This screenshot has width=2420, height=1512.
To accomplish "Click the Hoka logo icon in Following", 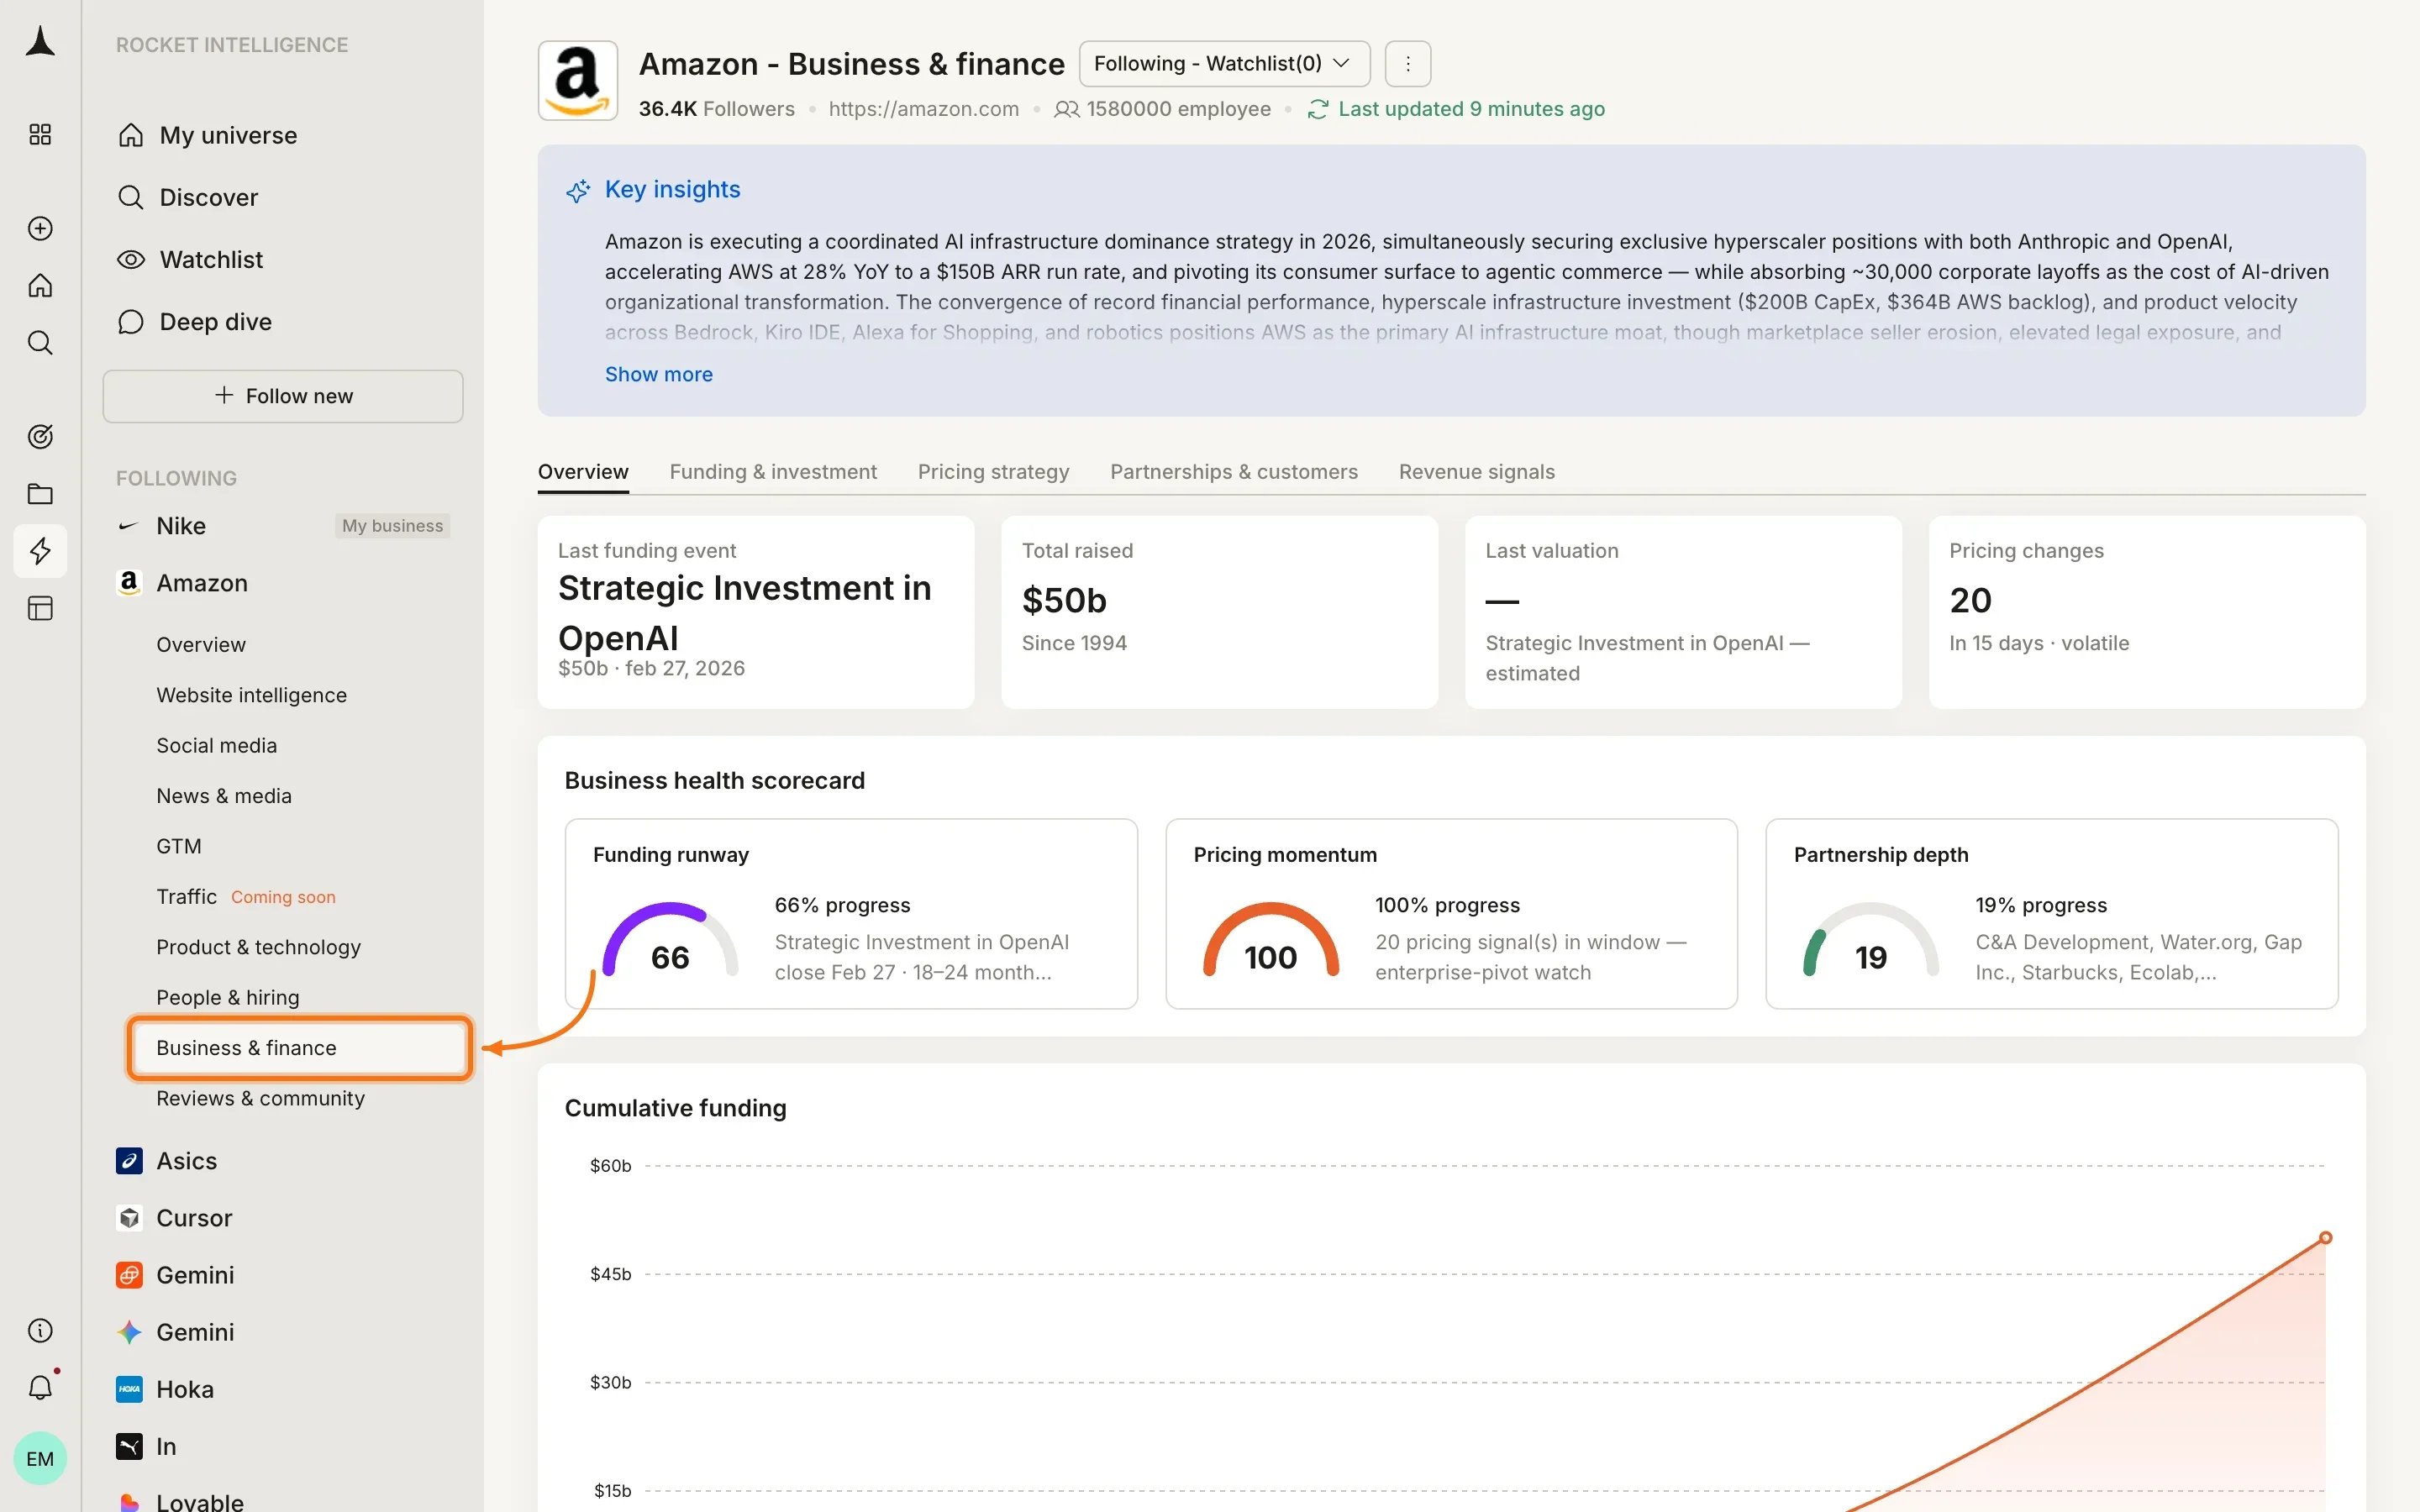I will [x=129, y=1388].
